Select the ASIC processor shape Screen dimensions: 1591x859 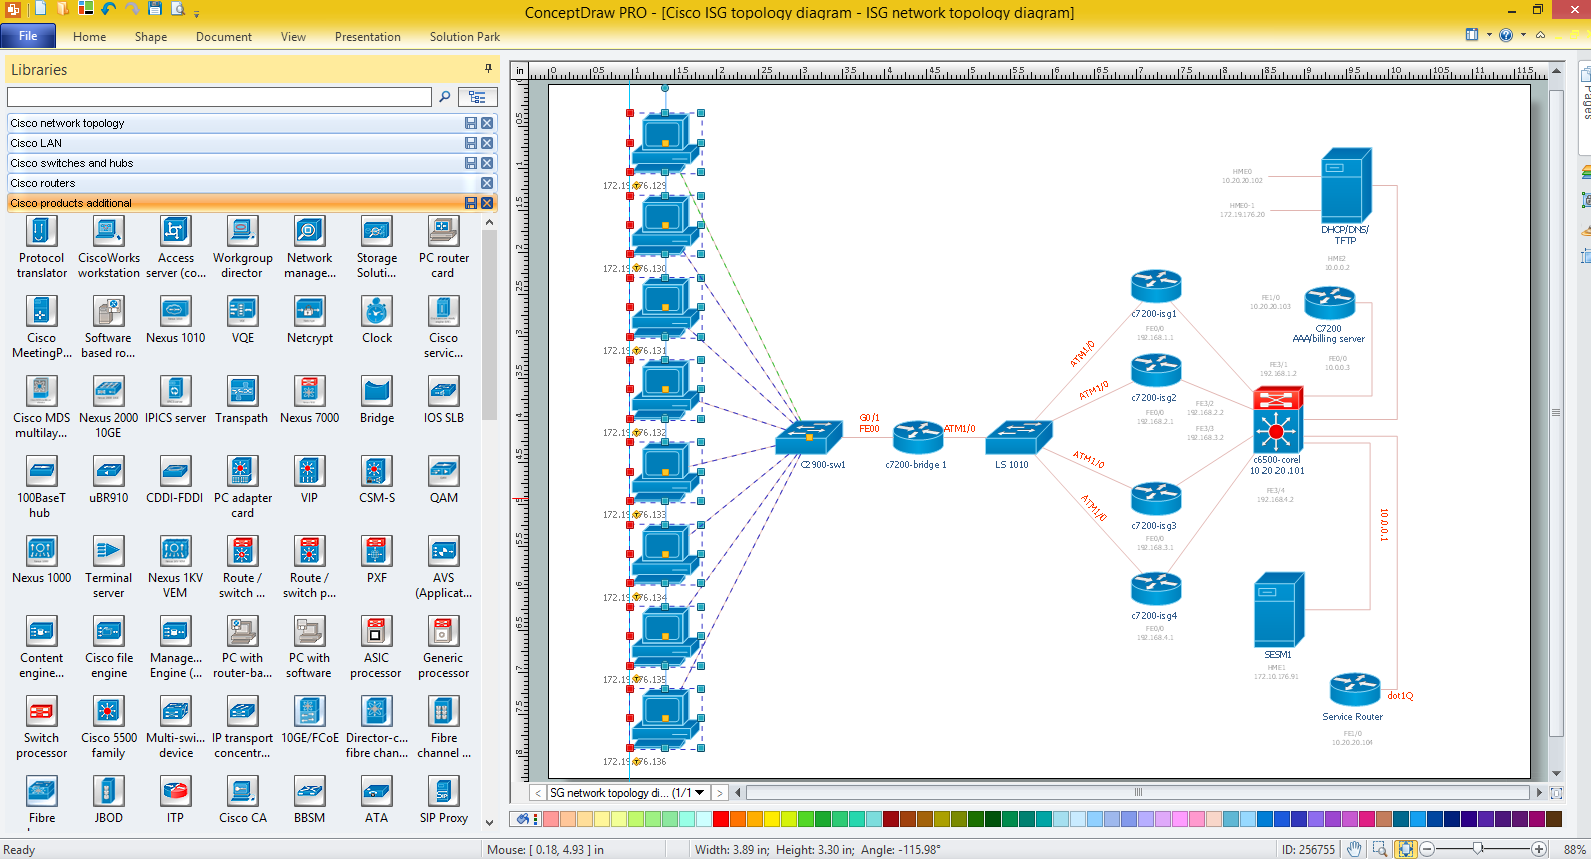click(x=376, y=647)
